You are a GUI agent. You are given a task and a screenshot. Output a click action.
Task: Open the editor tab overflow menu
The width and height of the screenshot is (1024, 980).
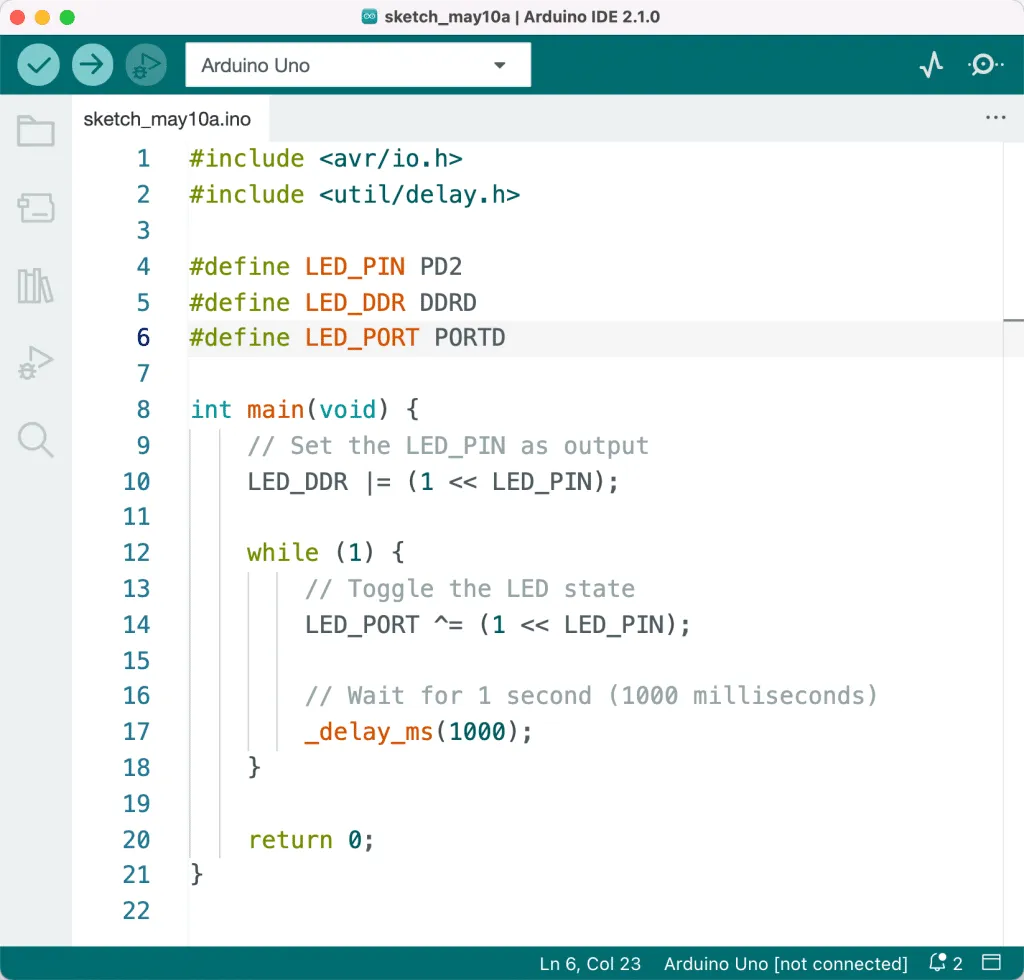tap(995, 118)
